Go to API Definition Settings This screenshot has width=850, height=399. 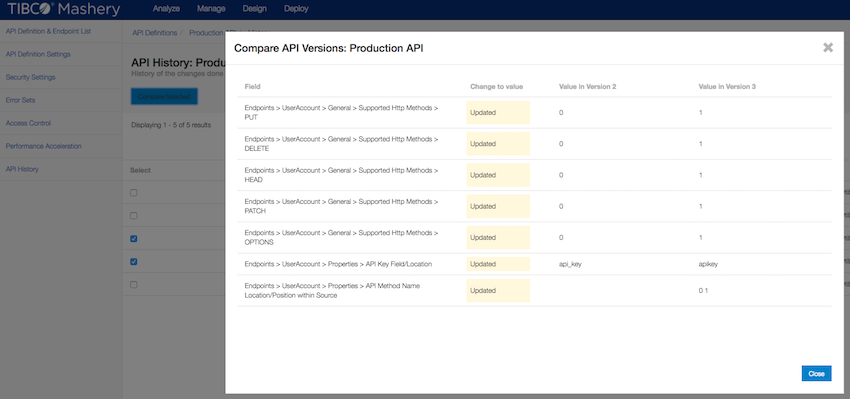[x=38, y=54]
